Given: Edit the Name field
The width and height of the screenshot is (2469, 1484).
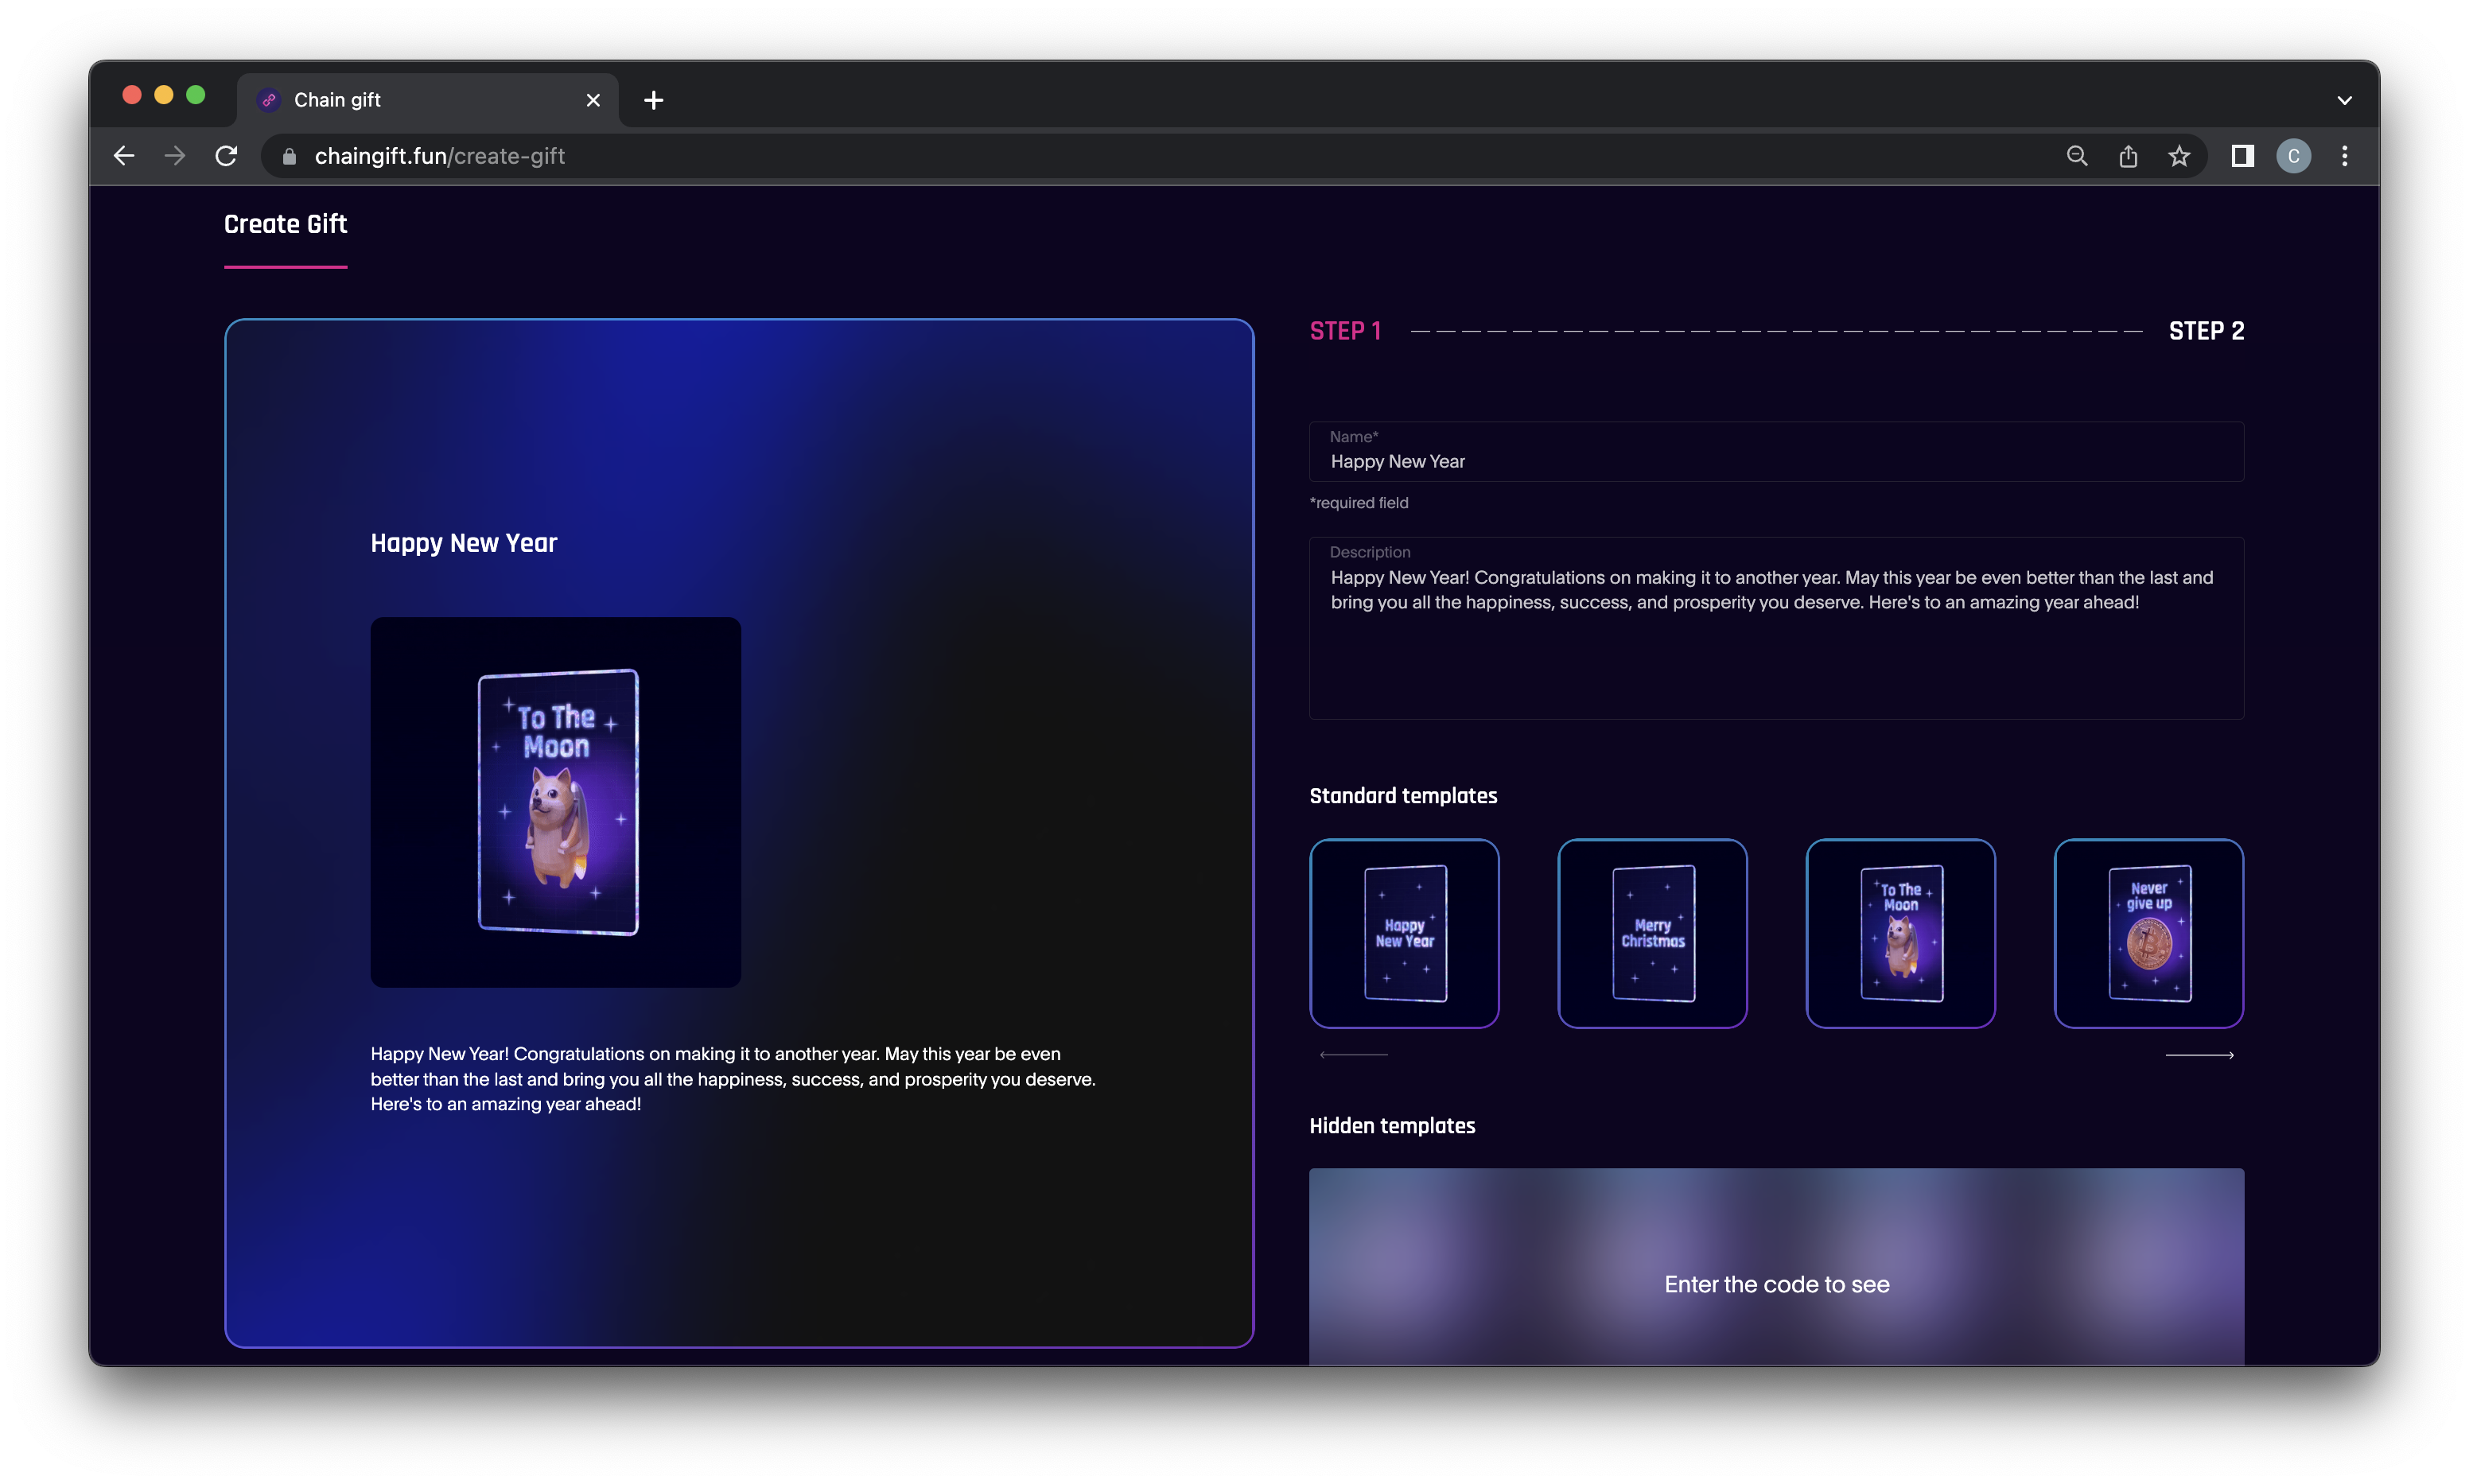Looking at the screenshot, I should 1776,452.
